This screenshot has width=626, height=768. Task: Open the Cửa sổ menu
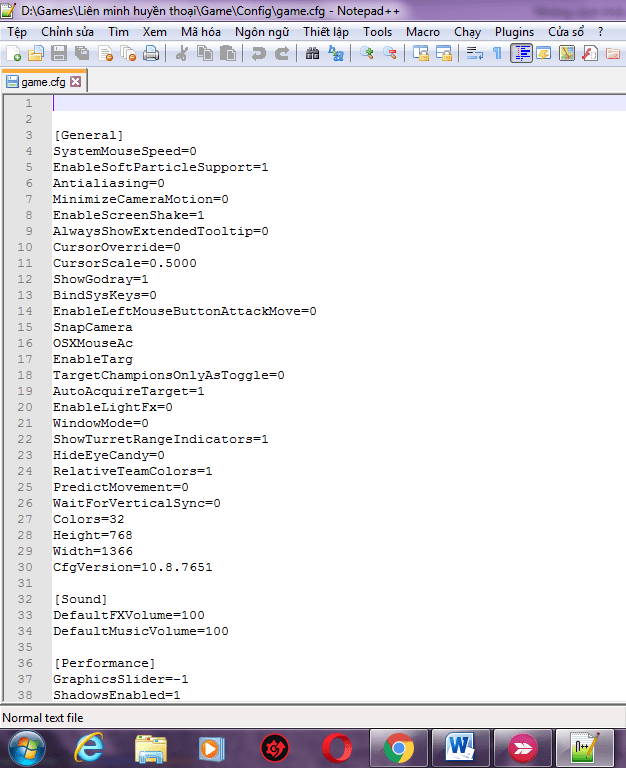(566, 32)
